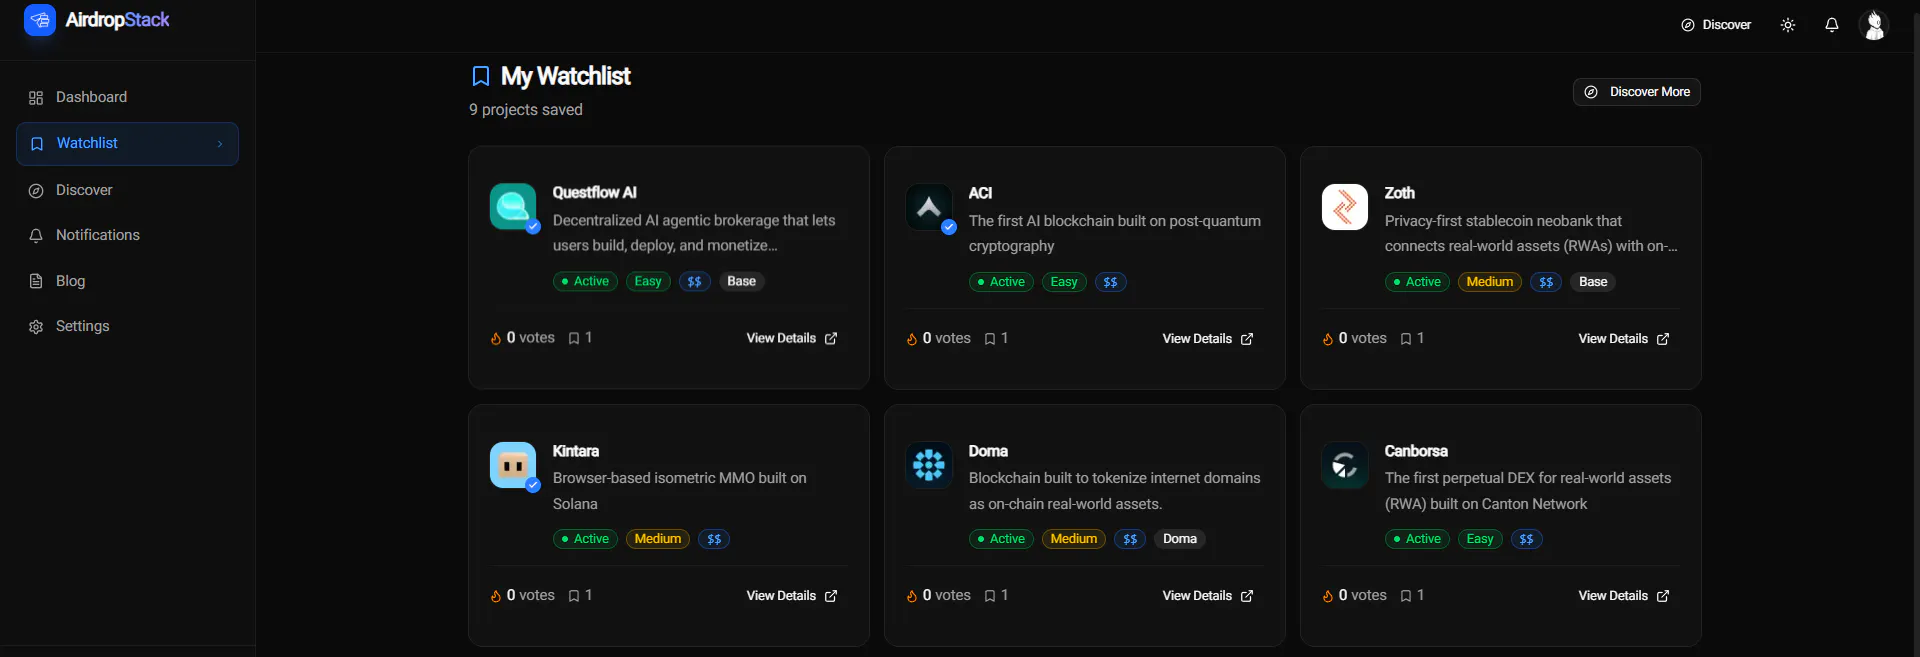Click the Base tag on Questflow AI
This screenshot has height=657, width=1920.
tap(741, 282)
